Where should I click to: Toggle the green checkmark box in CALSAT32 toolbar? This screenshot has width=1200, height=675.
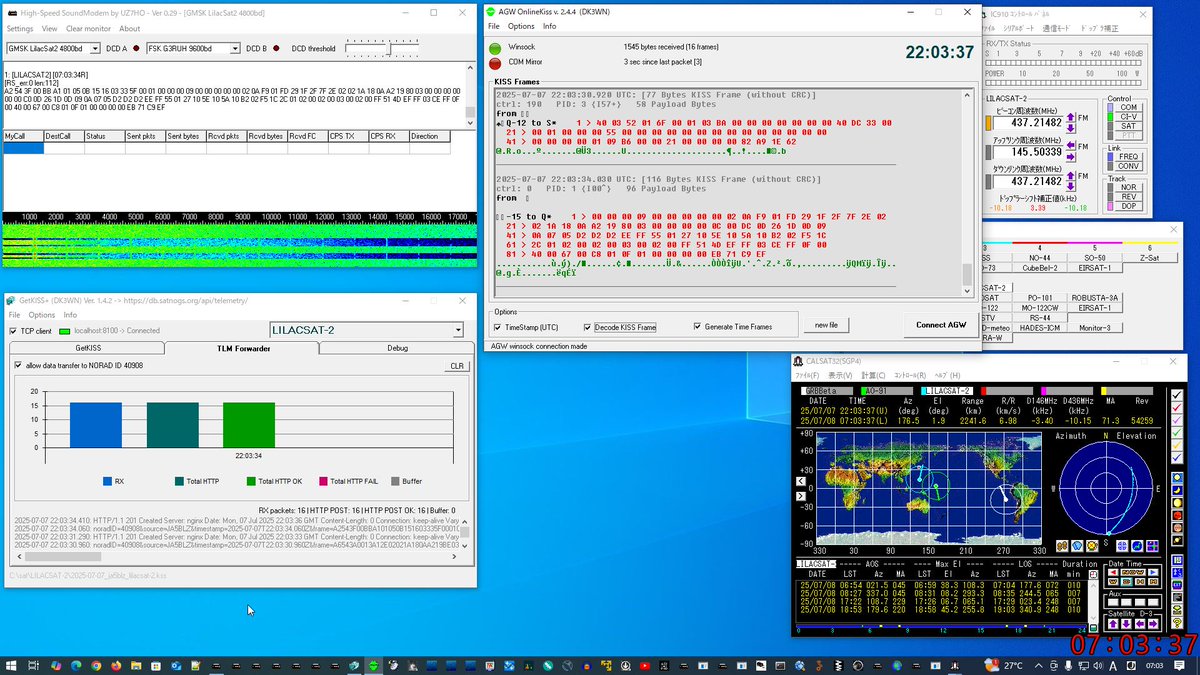click(1177, 432)
